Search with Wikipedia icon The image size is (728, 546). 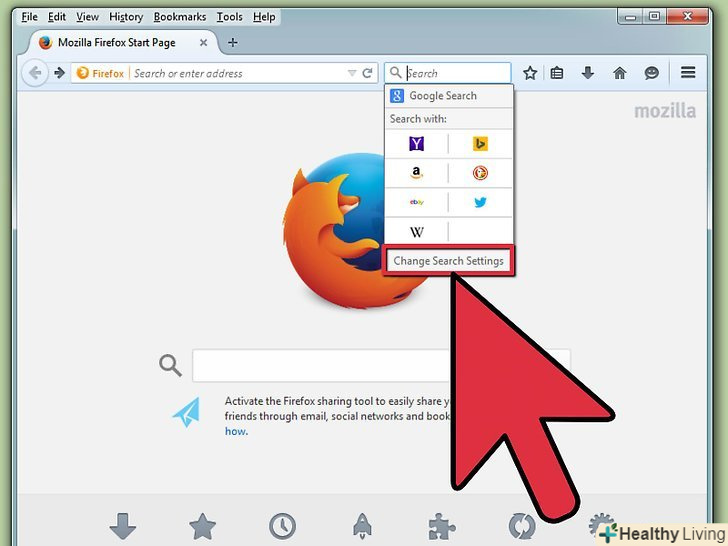click(x=416, y=232)
